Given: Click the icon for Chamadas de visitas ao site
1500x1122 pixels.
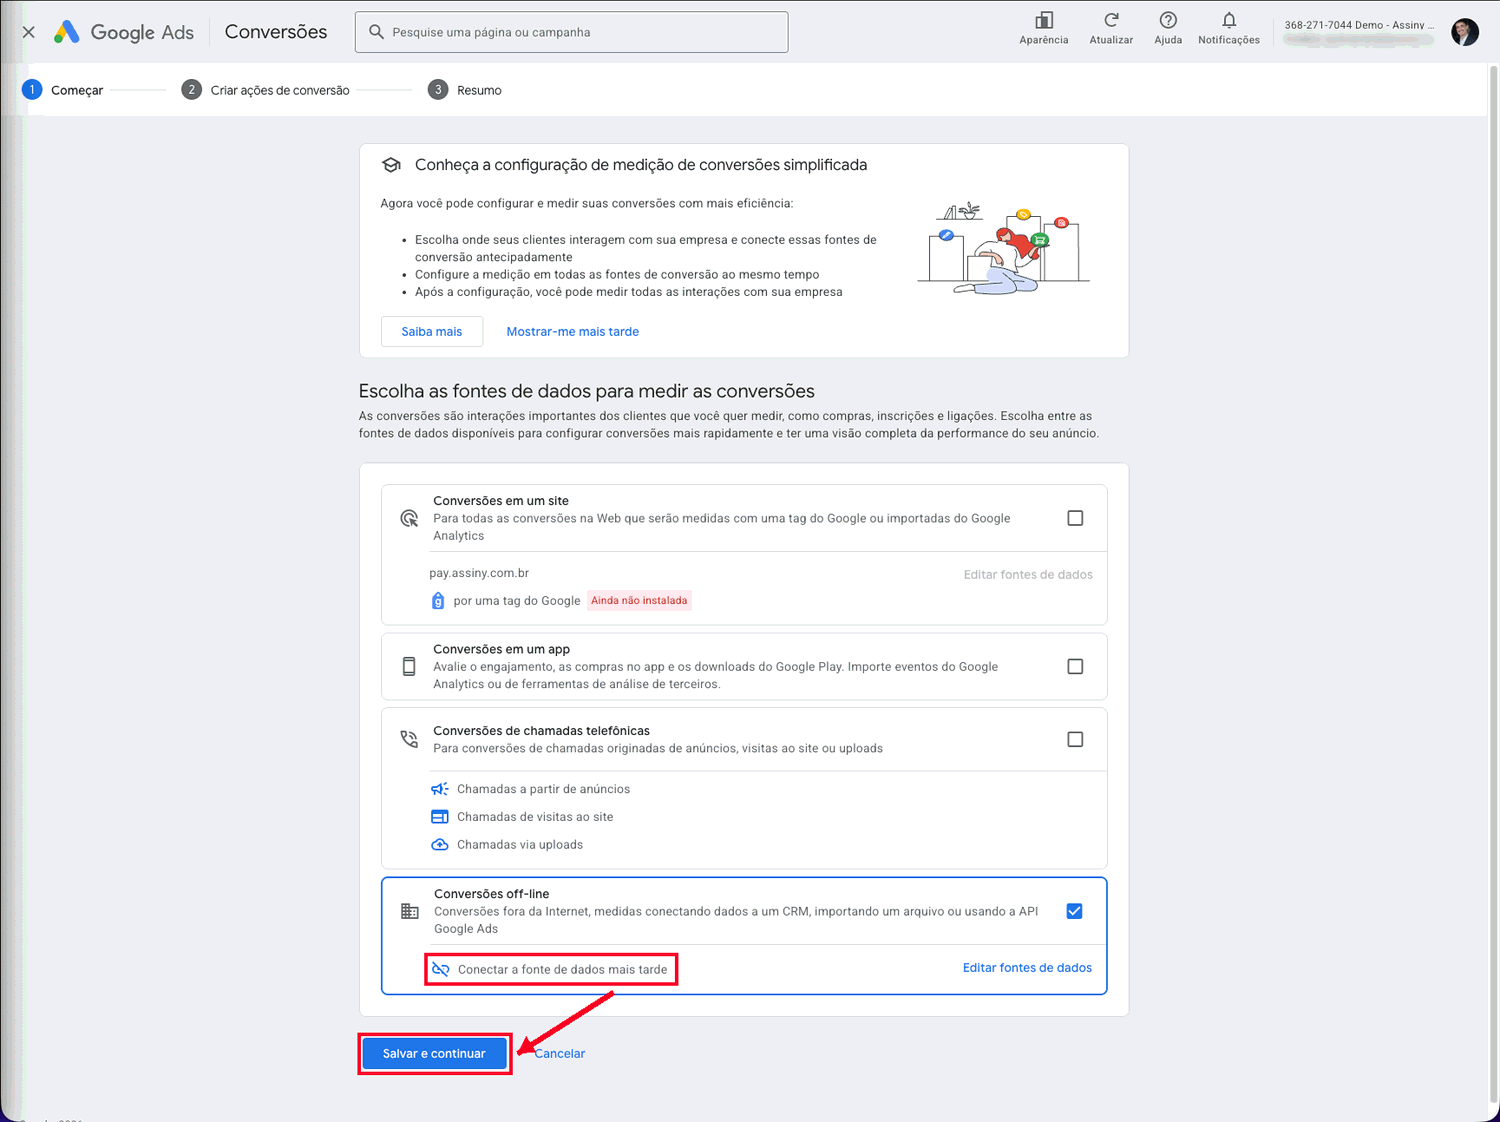Looking at the screenshot, I should pos(440,817).
